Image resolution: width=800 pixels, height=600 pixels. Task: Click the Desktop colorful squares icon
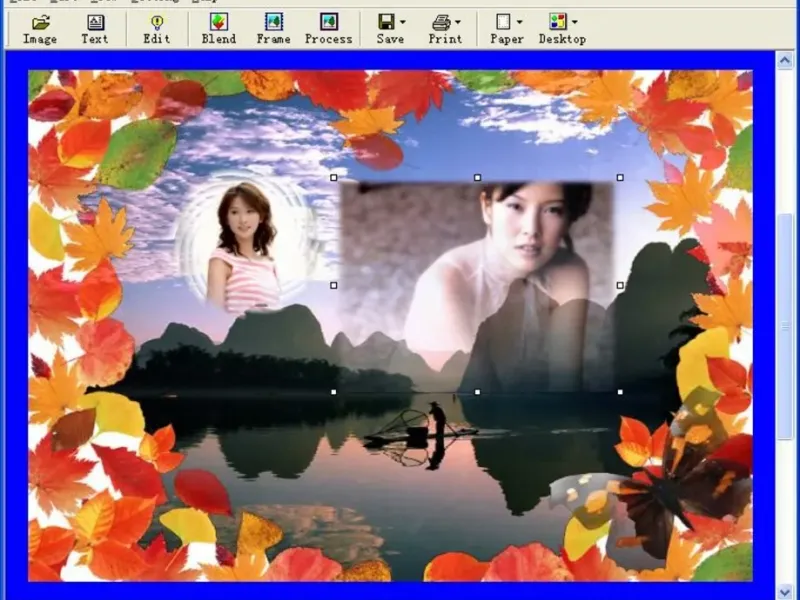pyautogui.click(x=558, y=21)
